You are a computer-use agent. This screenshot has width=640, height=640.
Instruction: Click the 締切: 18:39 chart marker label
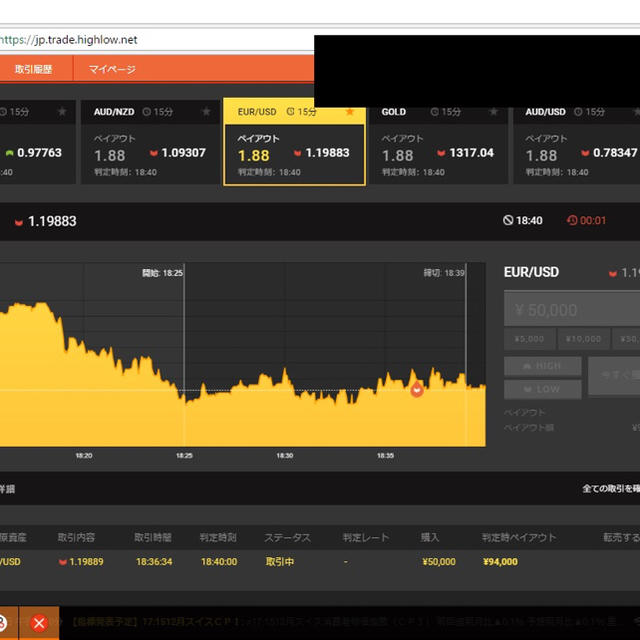pos(444,273)
